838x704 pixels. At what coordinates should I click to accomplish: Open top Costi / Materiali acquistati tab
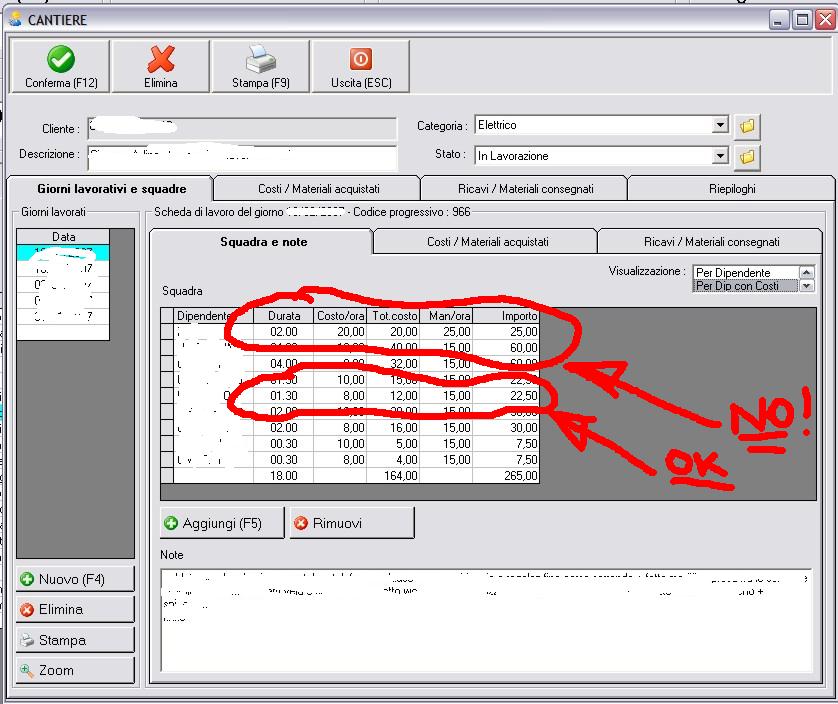coord(319,189)
